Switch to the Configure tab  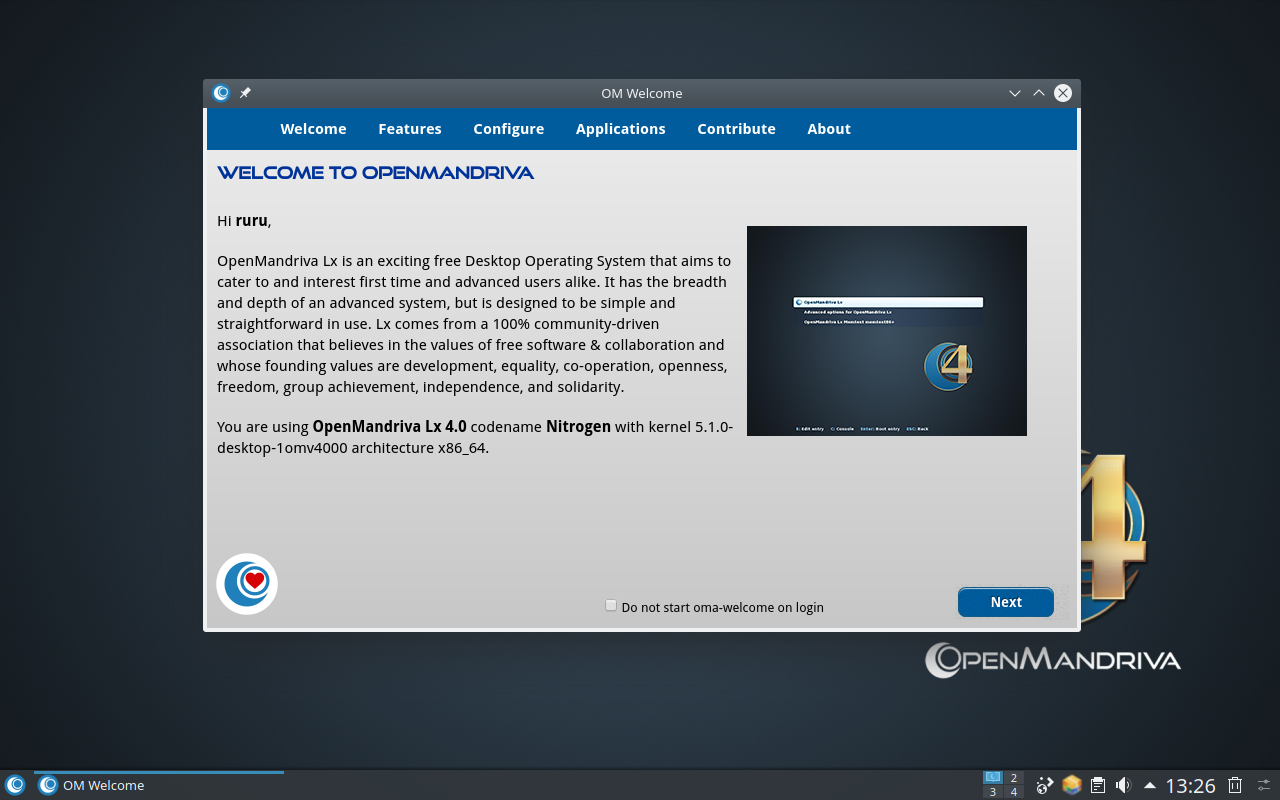(x=508, y=129)
